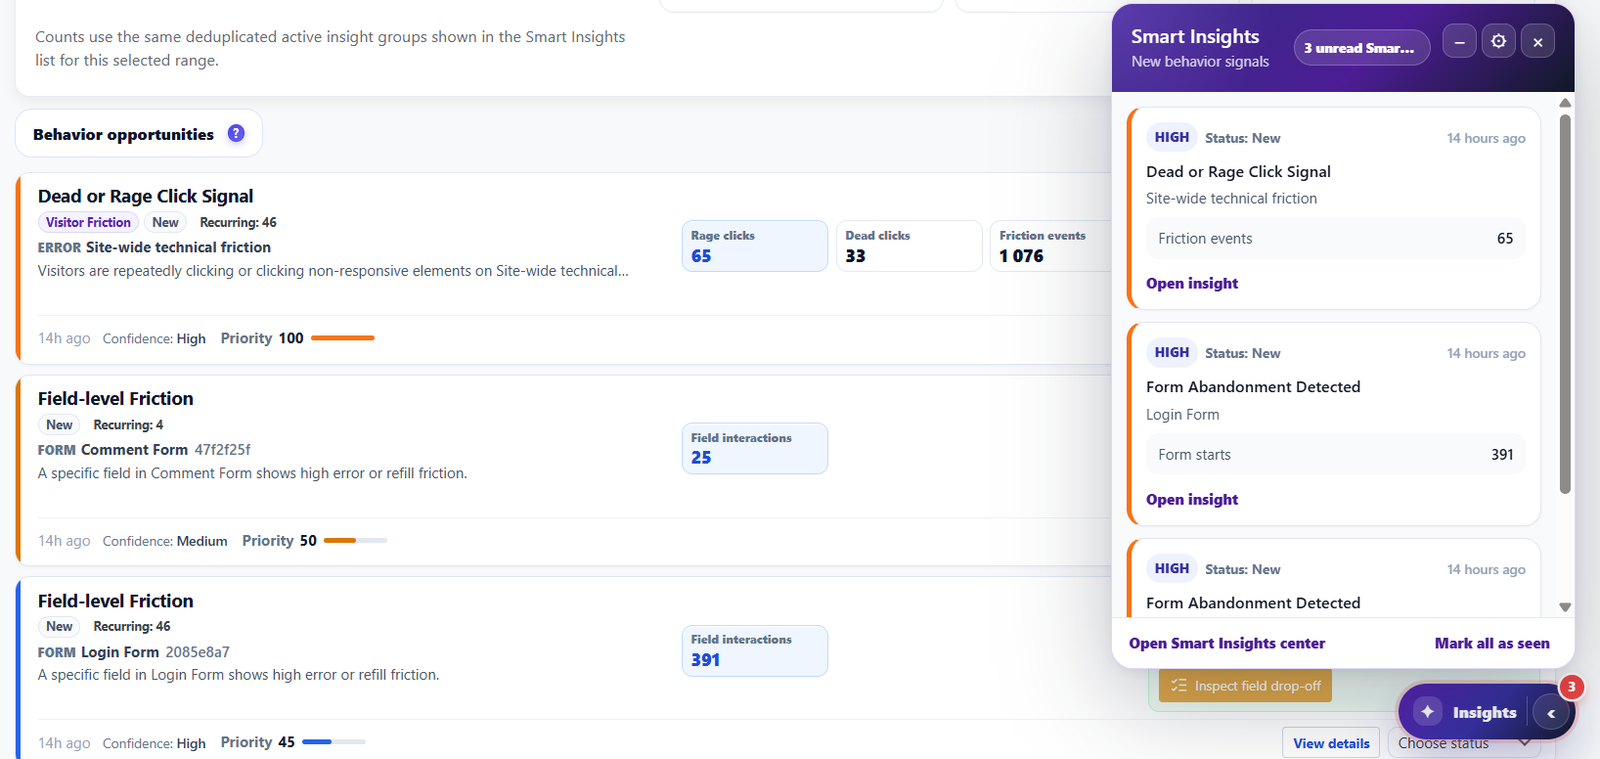Select the Dead clicks 33 metric tile

pyautogui.click(x=909, y=246)
